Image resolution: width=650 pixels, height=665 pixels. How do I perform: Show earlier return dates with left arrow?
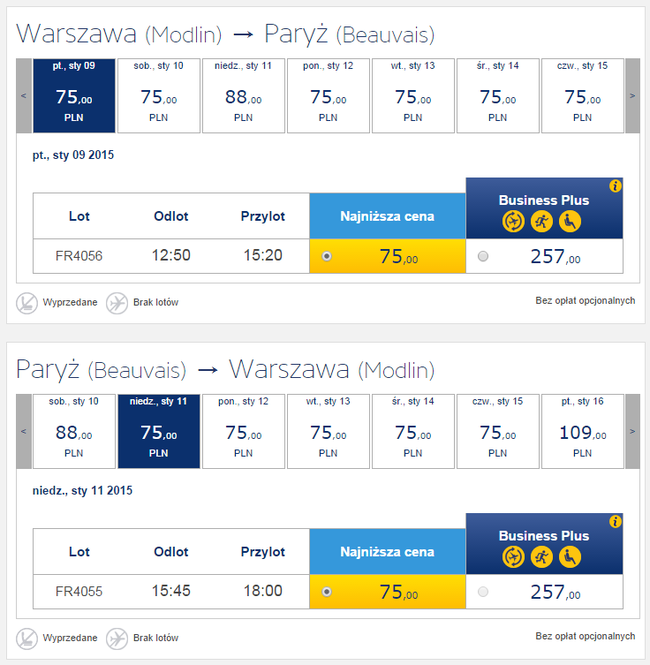coord(25,431)
